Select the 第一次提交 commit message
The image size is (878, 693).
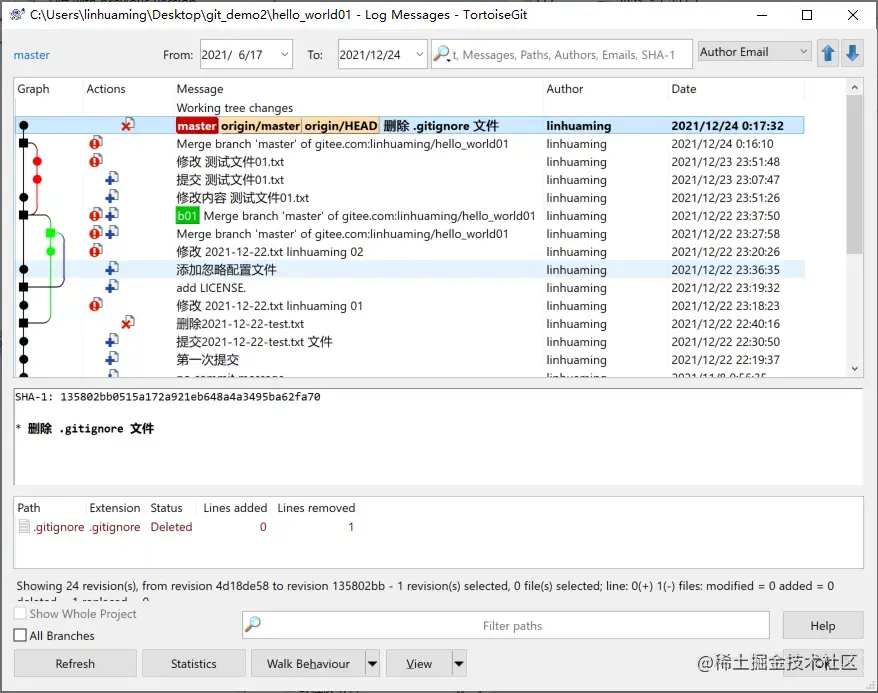point(208,359)
